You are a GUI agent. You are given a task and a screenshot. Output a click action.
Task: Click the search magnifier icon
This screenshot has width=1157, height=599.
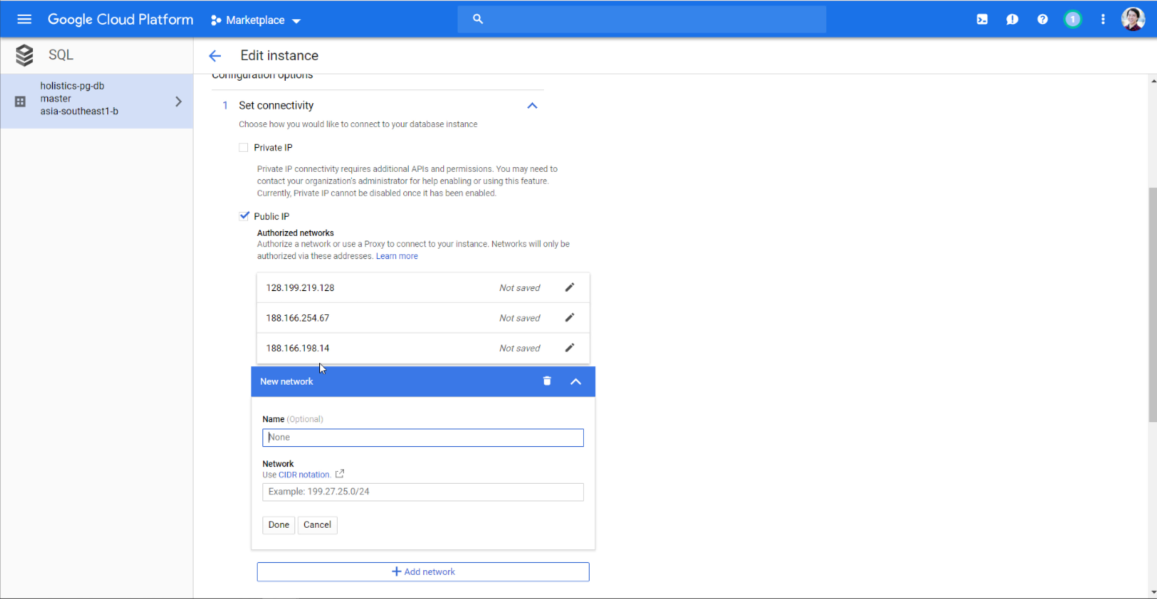coord(477,19)
